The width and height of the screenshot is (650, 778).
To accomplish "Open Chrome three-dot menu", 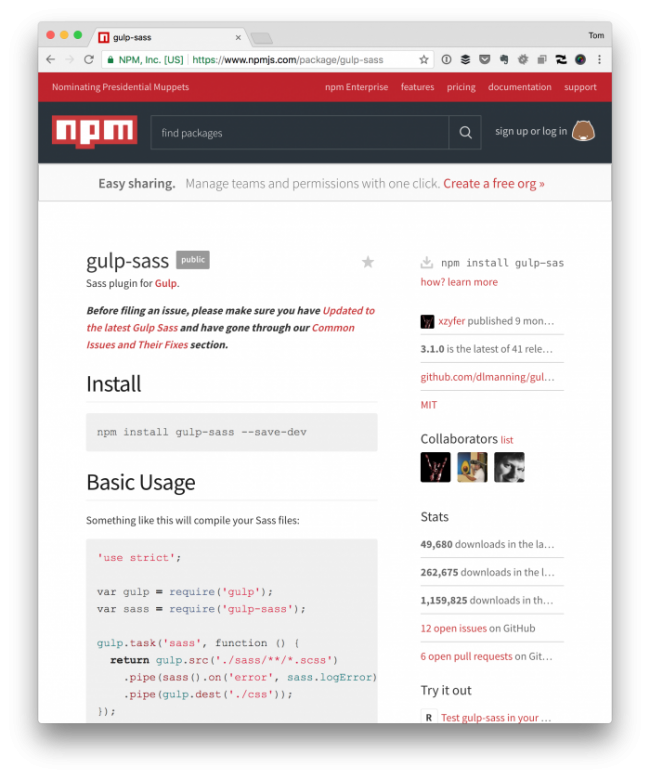I will (x=599, y=60).
